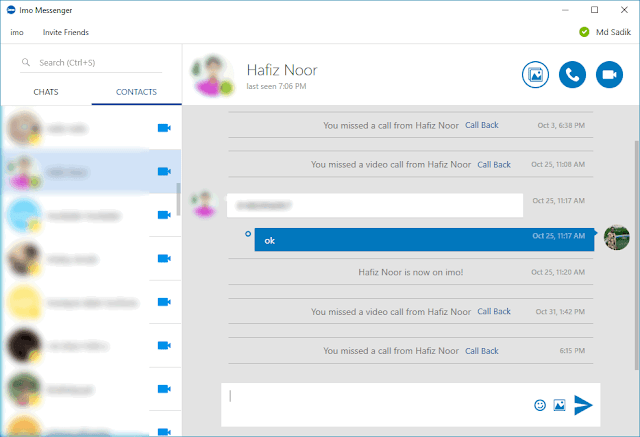The image size is (640, 437).
Task: Select contact with black circular avatar
Action: 24,346
